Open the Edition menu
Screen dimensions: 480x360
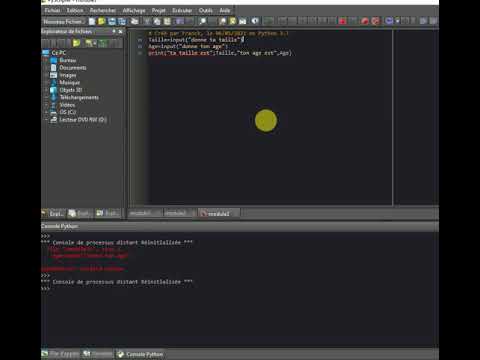click(x=75, y=10)
